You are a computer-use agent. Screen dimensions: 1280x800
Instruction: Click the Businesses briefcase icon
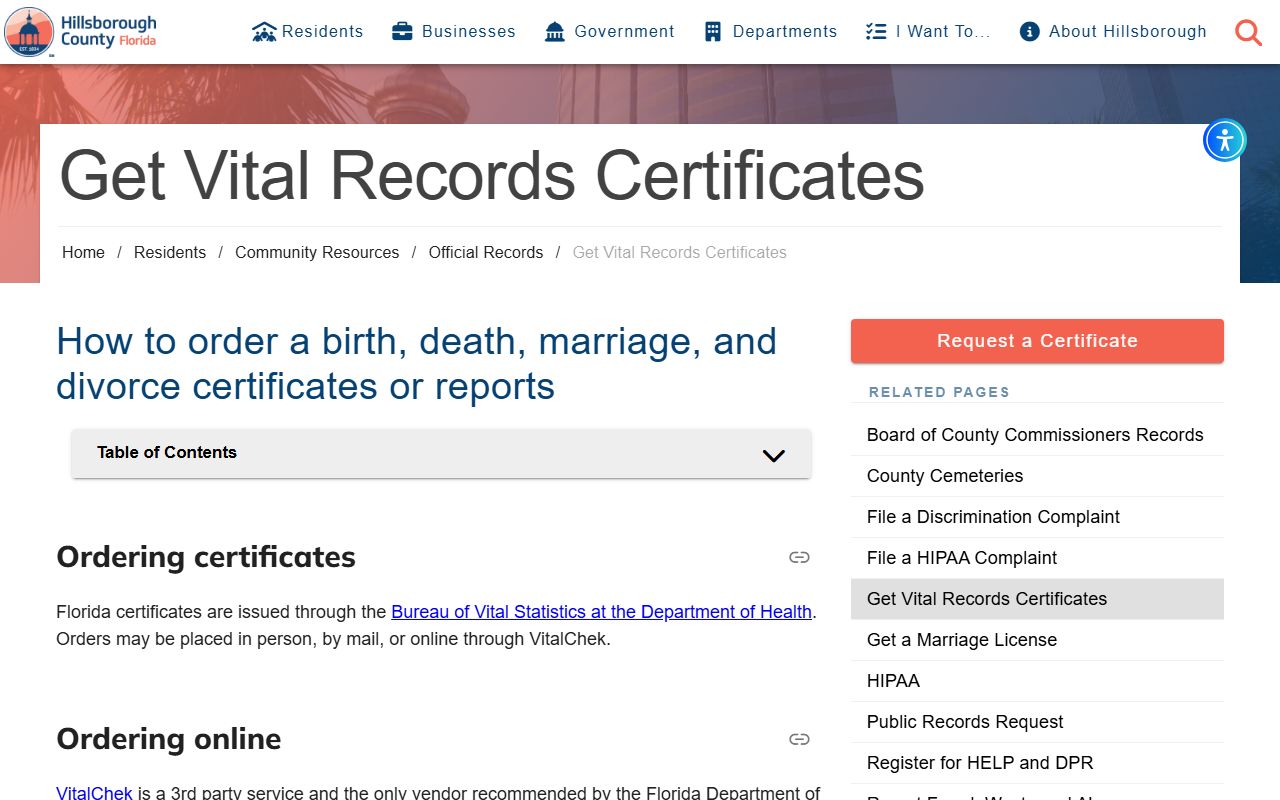(402, 32)
